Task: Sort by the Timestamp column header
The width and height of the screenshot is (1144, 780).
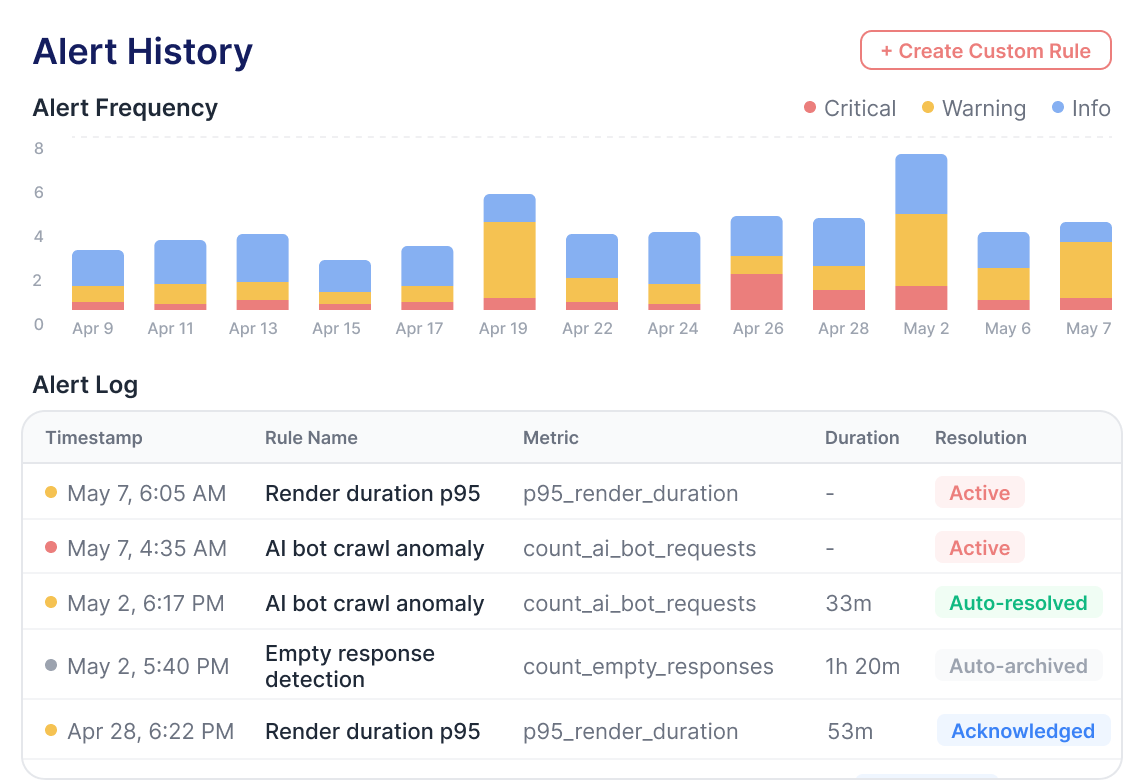Action: pos(94,438)
